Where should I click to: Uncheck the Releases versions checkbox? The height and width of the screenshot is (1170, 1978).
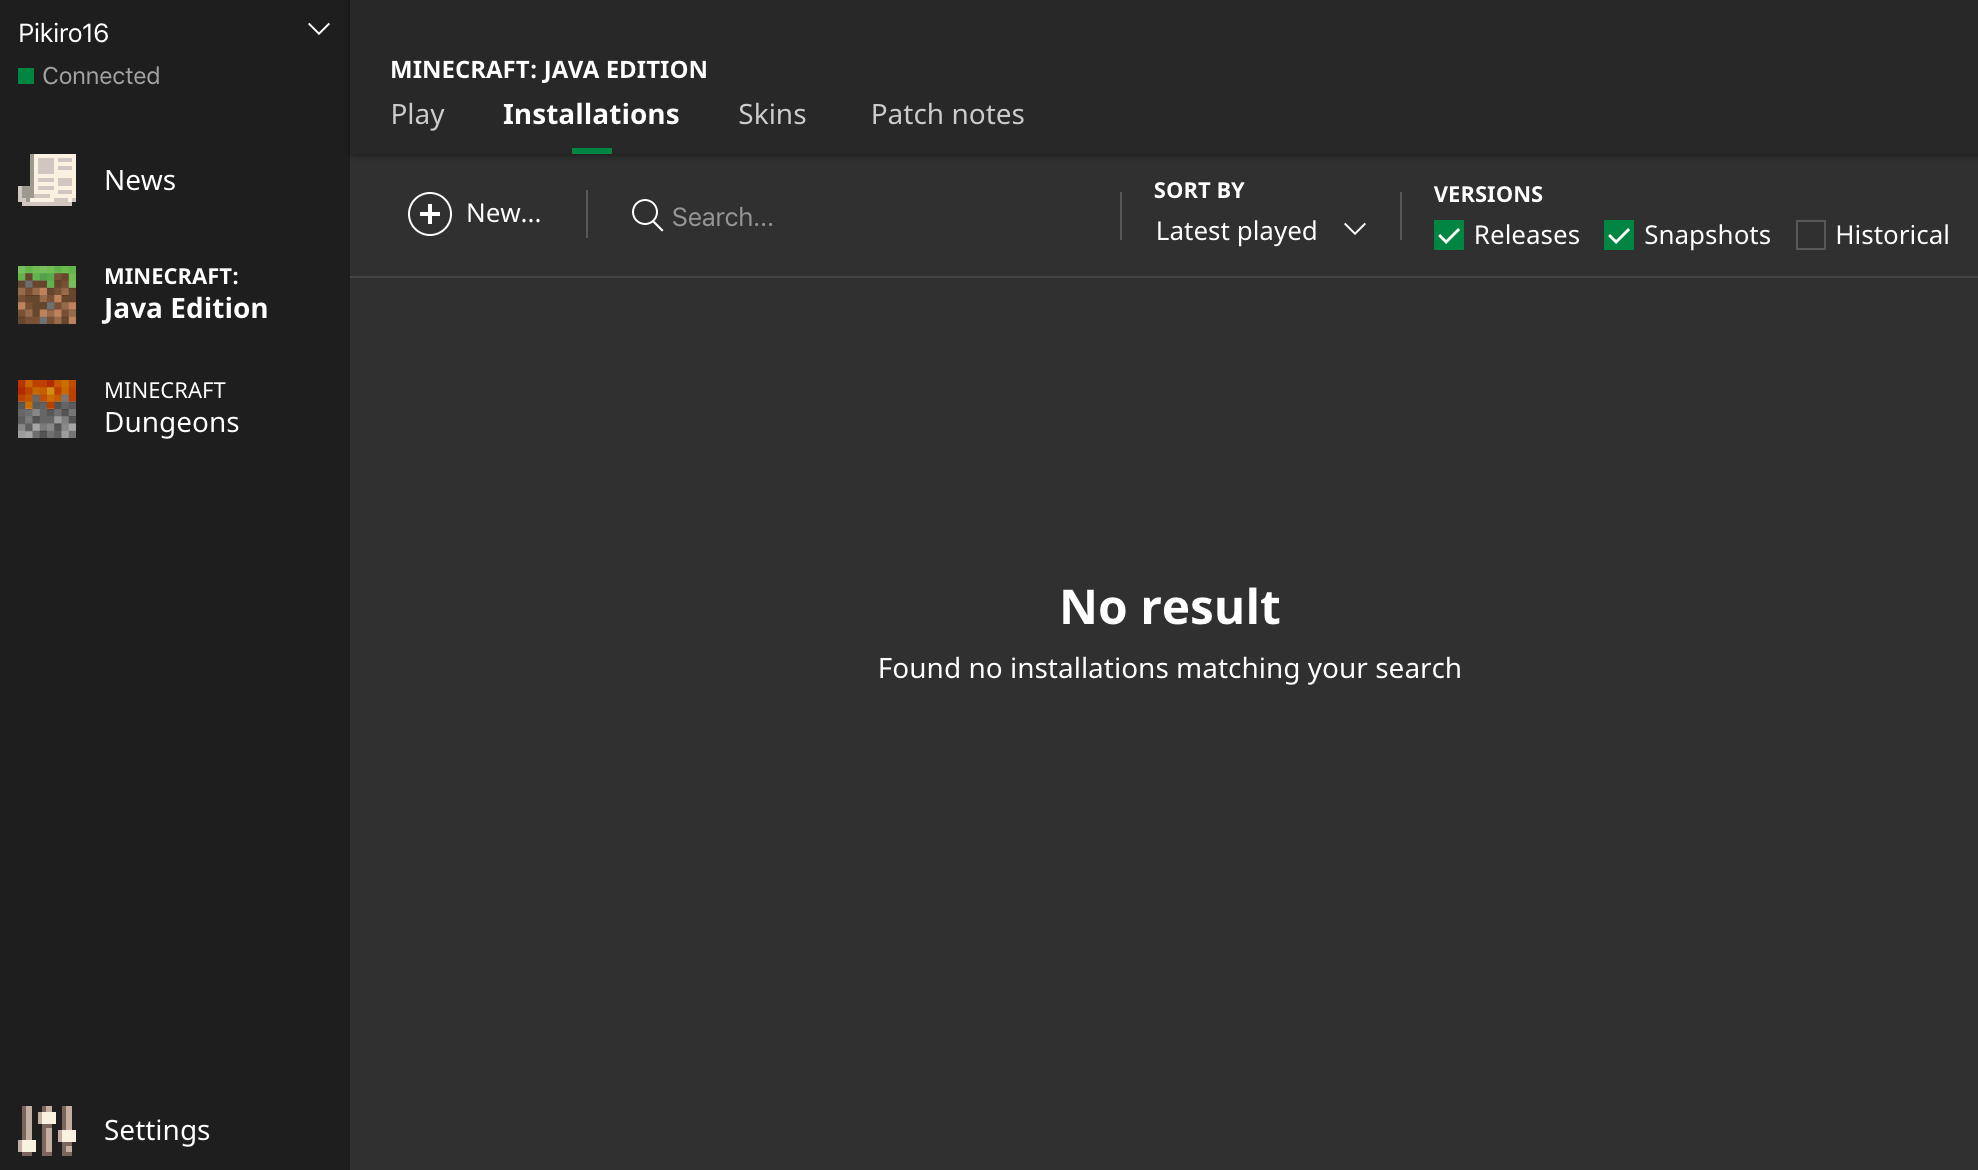pyautogui.click(x=1448, y=235)
